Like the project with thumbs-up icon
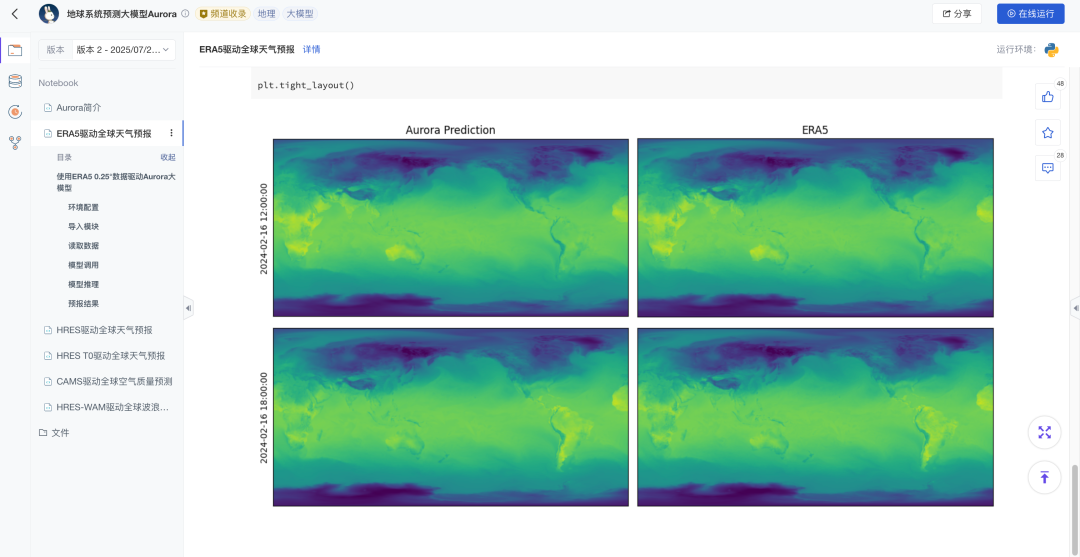The image size is (1080, 557). pyautogui.click(x=1048, y=96)
